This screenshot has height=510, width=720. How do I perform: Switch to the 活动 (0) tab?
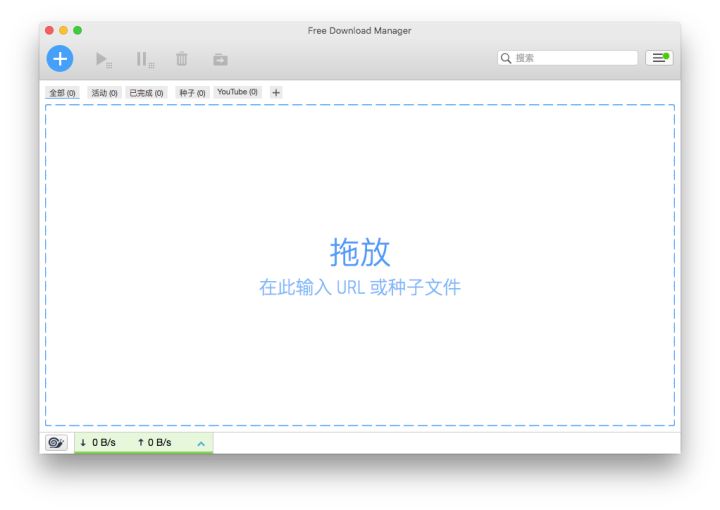tap(104, 93)
